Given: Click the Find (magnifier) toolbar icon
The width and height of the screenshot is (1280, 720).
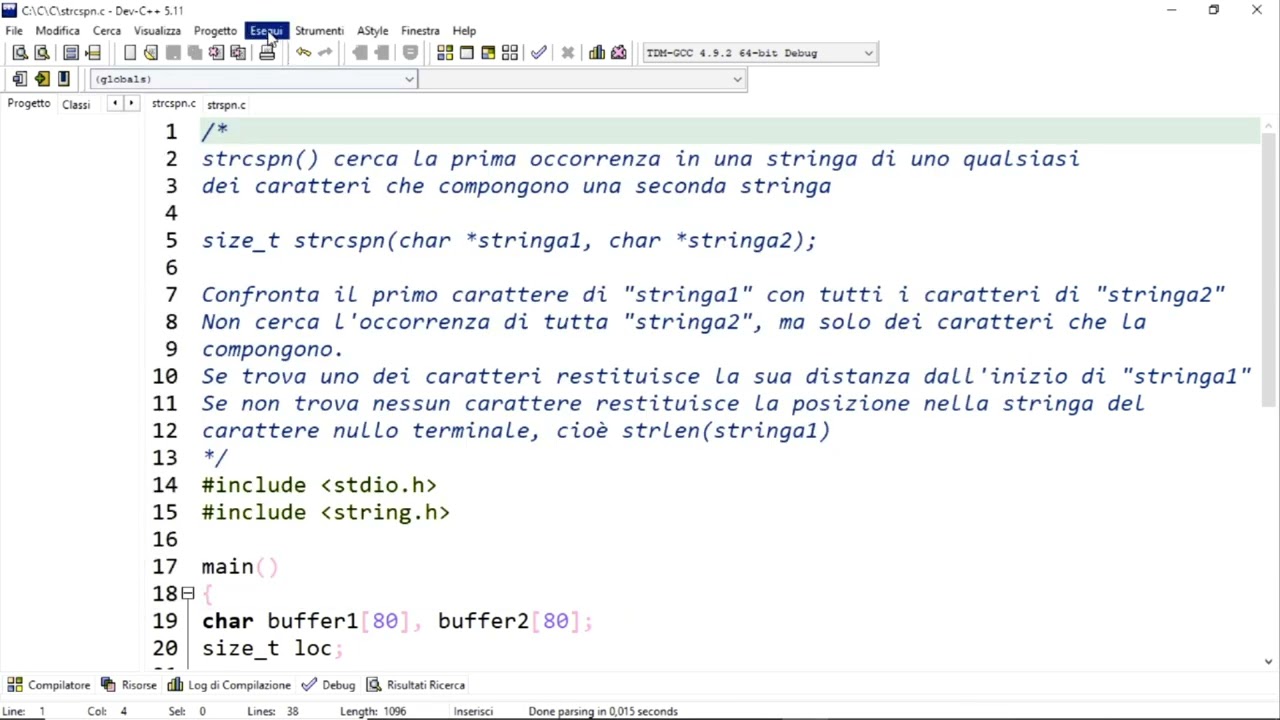Looking at the screenshot, I should point(19,53).
